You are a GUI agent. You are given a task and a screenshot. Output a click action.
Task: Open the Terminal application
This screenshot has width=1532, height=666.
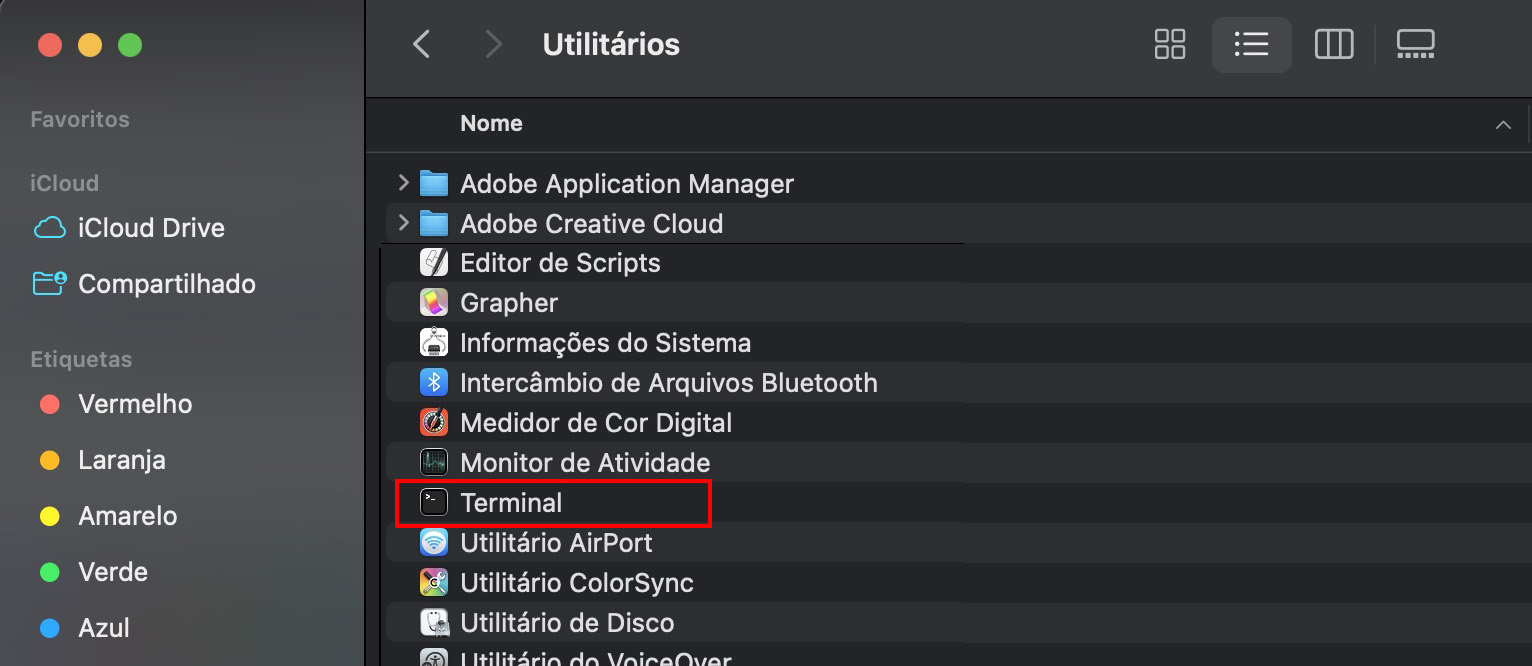click(511, 502)
